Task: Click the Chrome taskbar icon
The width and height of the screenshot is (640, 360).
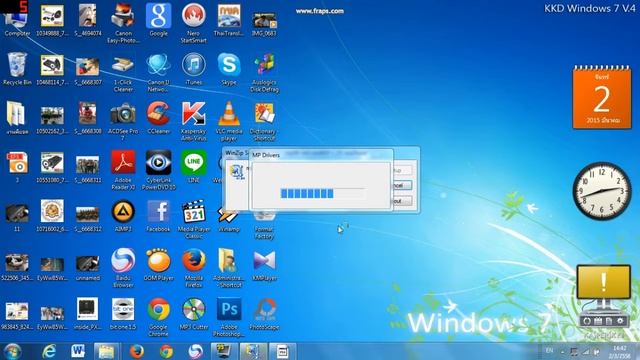Action: pos(166,351)
